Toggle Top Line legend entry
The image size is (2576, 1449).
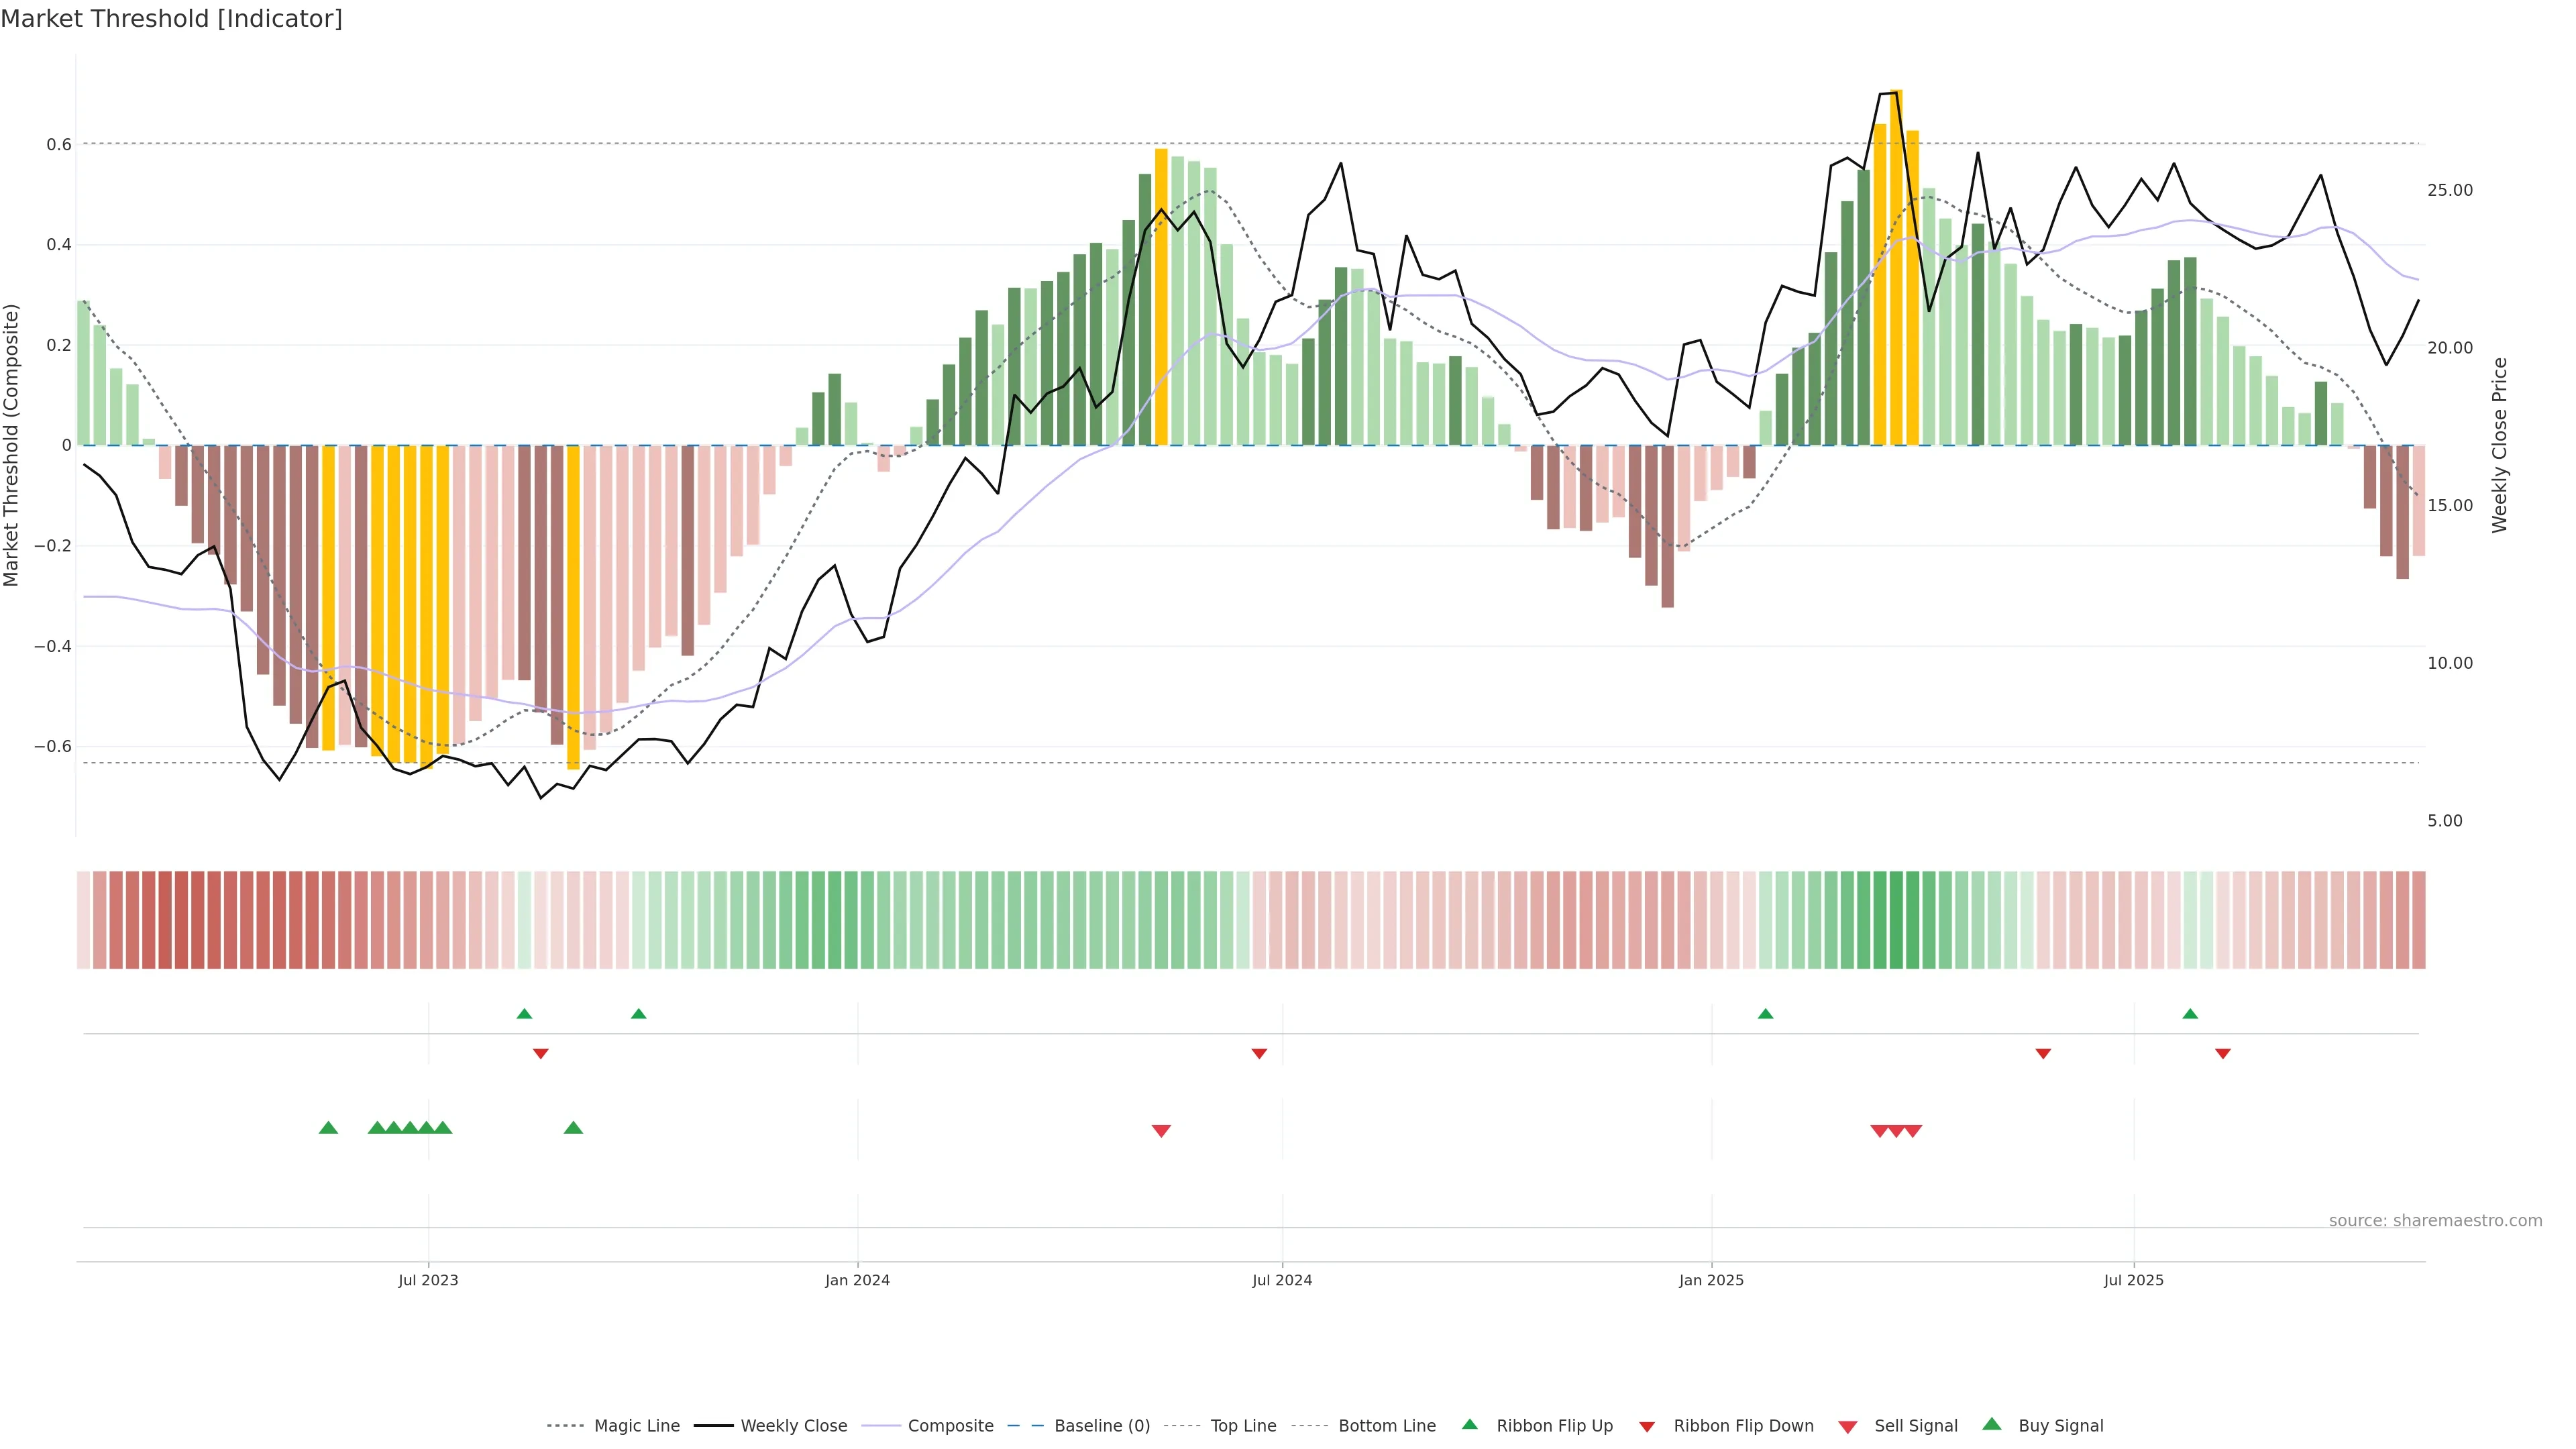pyautogui.click(x=1243, y=1426)
